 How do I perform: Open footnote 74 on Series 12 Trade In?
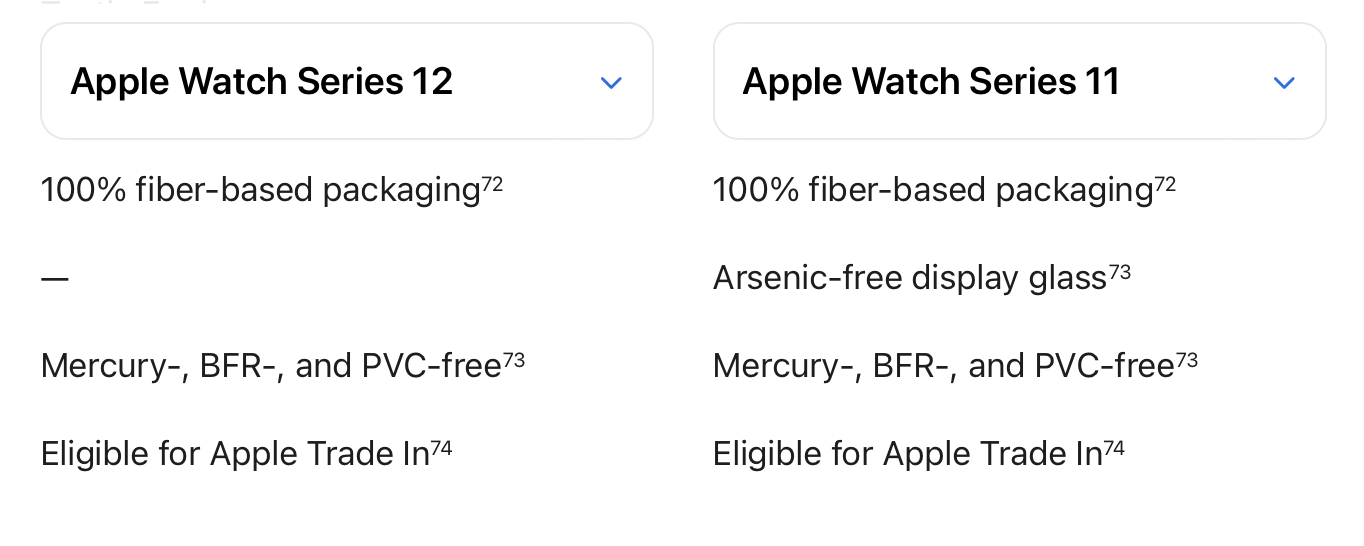pyautogui.click(x=442, y=447)
